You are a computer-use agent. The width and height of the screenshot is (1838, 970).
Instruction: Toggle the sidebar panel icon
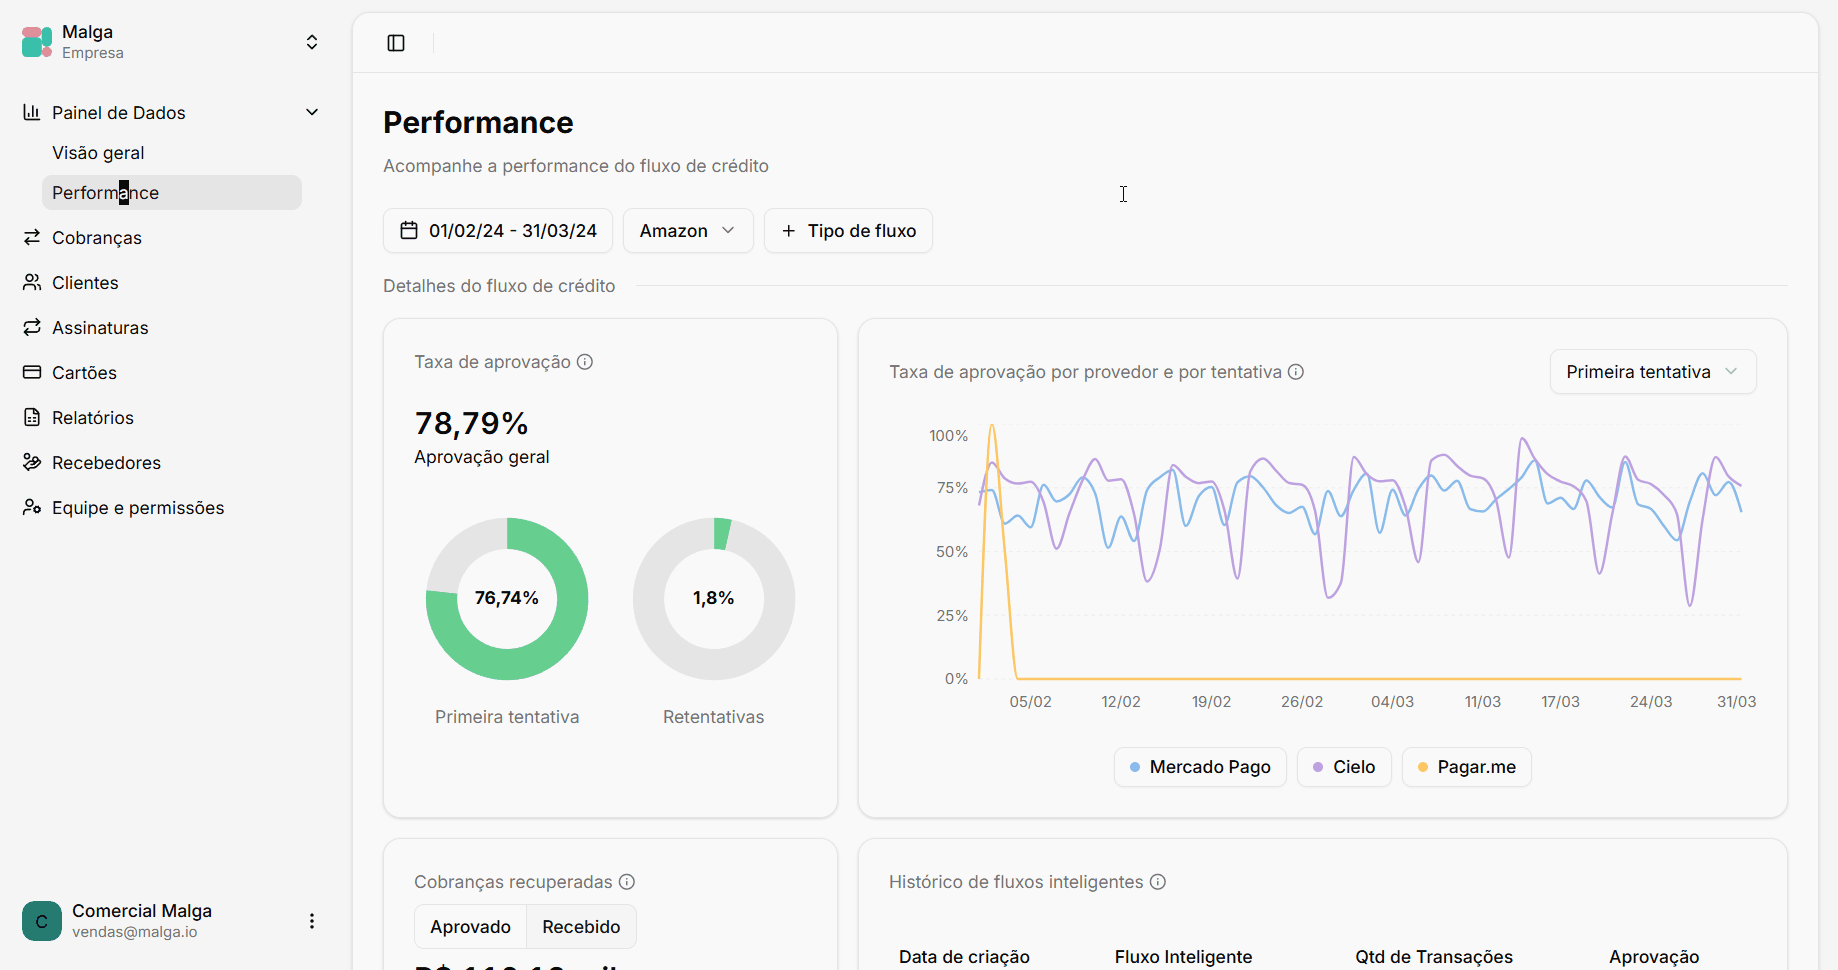point(396,43)
